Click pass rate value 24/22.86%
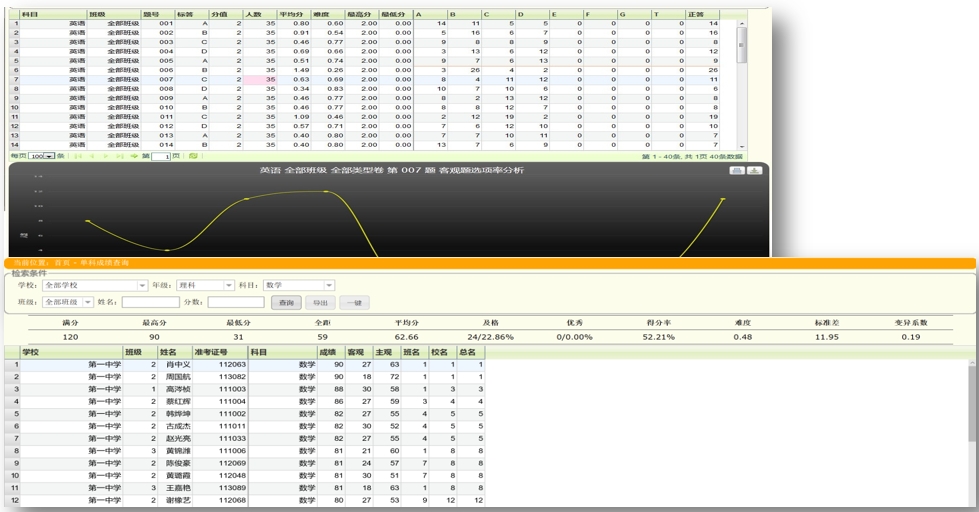This screenshot has width=979, height=512. [490, 337]
